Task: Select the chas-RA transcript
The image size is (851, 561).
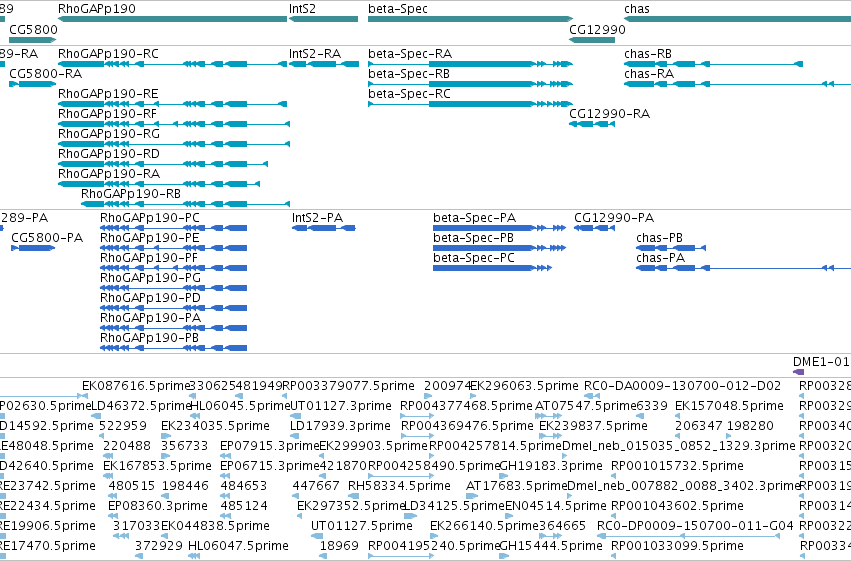Action: coord(738,84)
